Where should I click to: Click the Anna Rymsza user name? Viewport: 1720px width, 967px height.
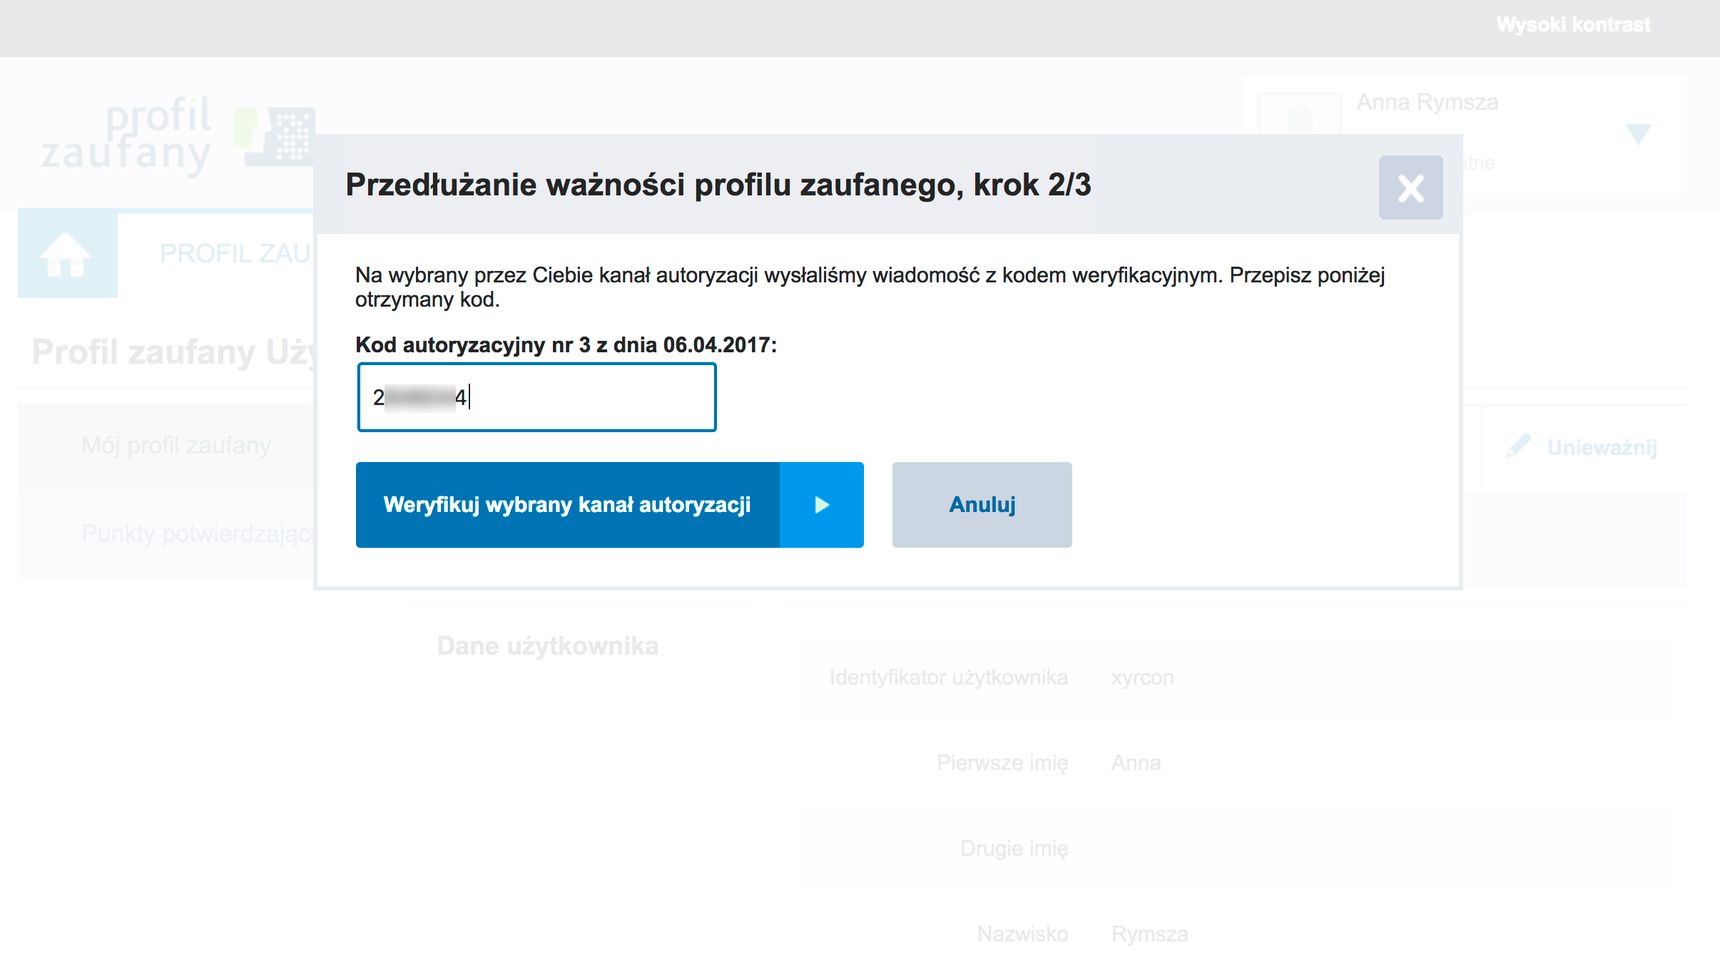1427,102
